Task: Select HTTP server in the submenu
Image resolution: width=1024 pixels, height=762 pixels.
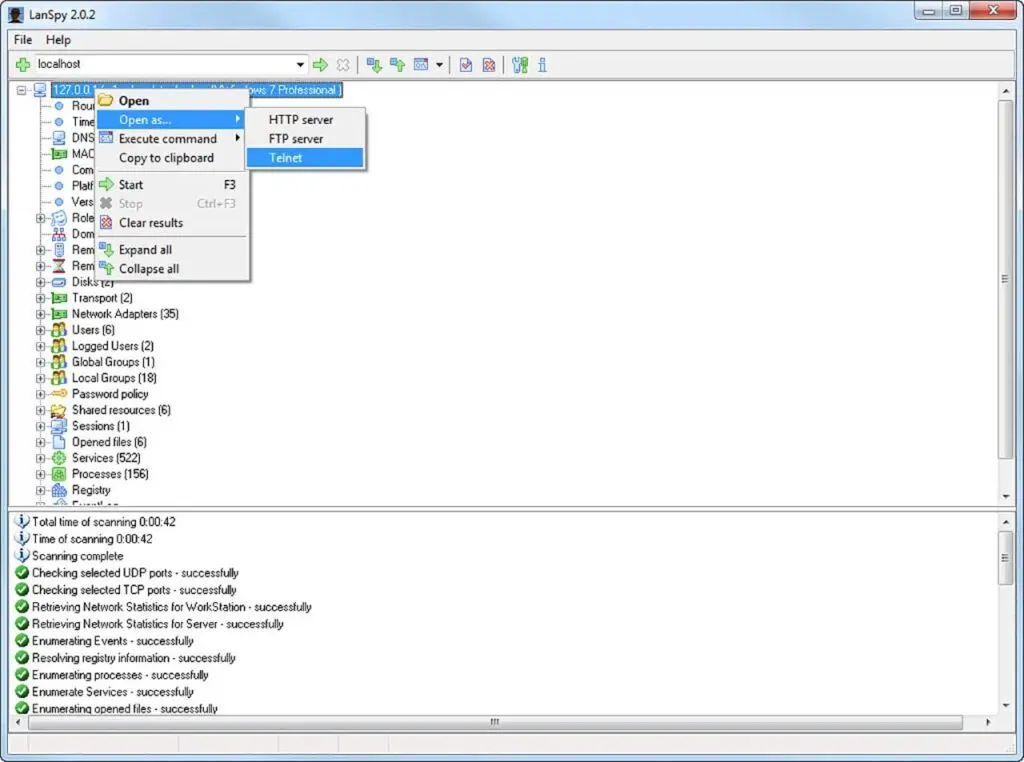Action: (305, 119)
